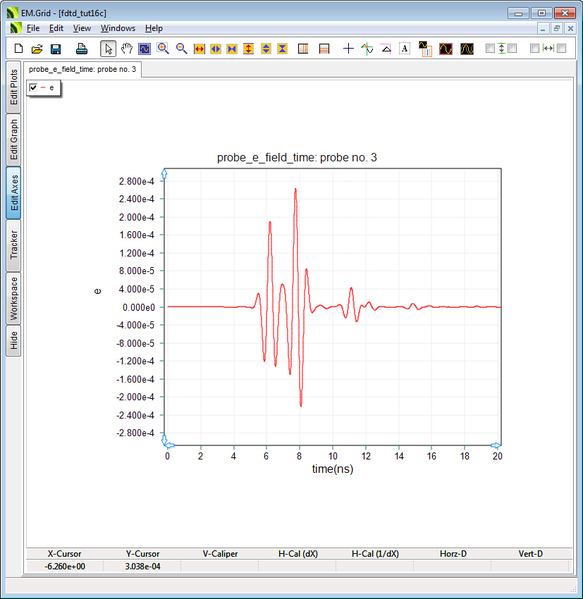583x599 pixels.
Task: Compress the vertical axis range
Action: point(282,49)
